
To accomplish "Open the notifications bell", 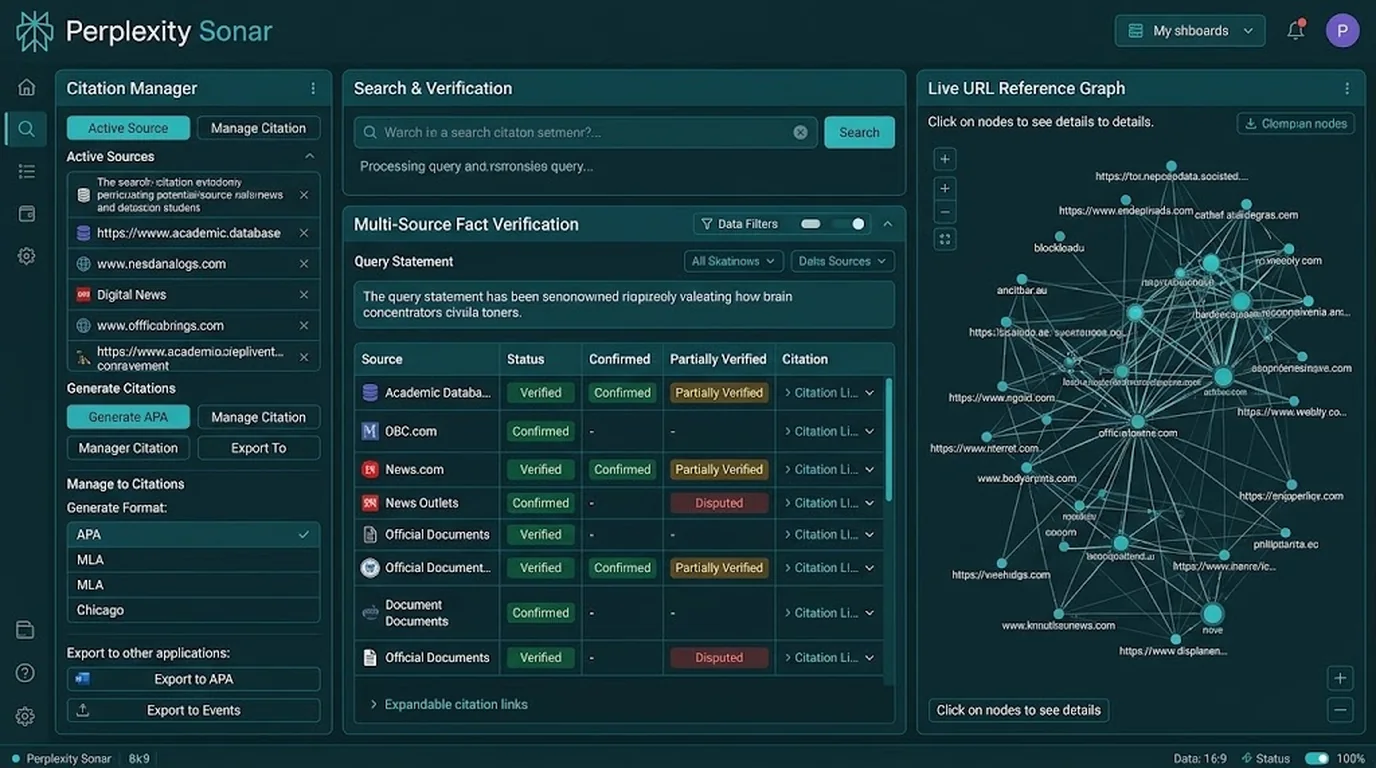I will click(1296, 30).
